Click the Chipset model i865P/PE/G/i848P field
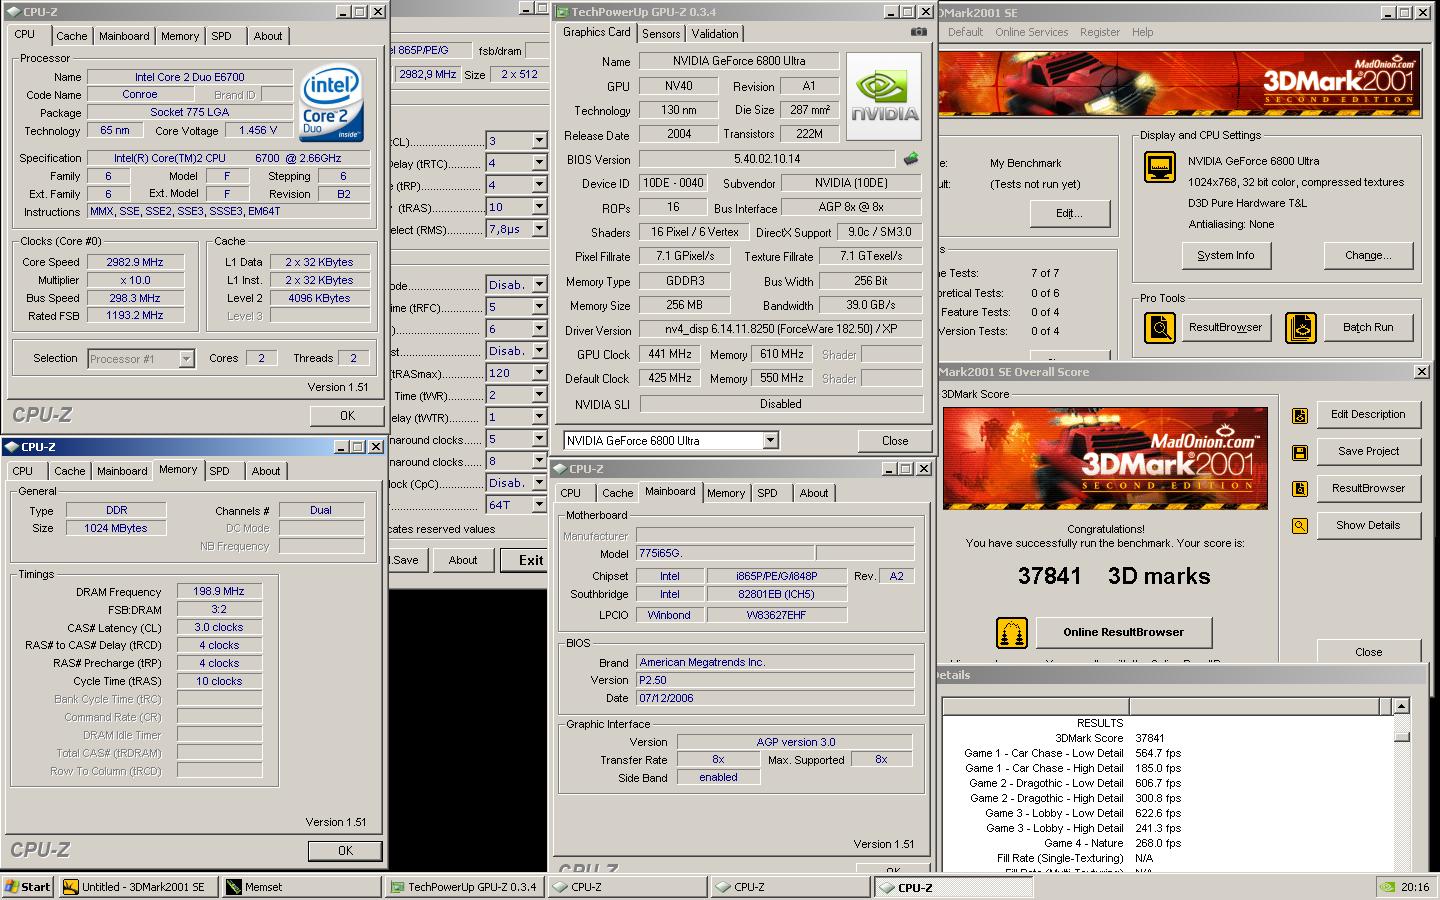Viewport: 1440px width, 900px height. pyautogui.click(x=777, y=576)
